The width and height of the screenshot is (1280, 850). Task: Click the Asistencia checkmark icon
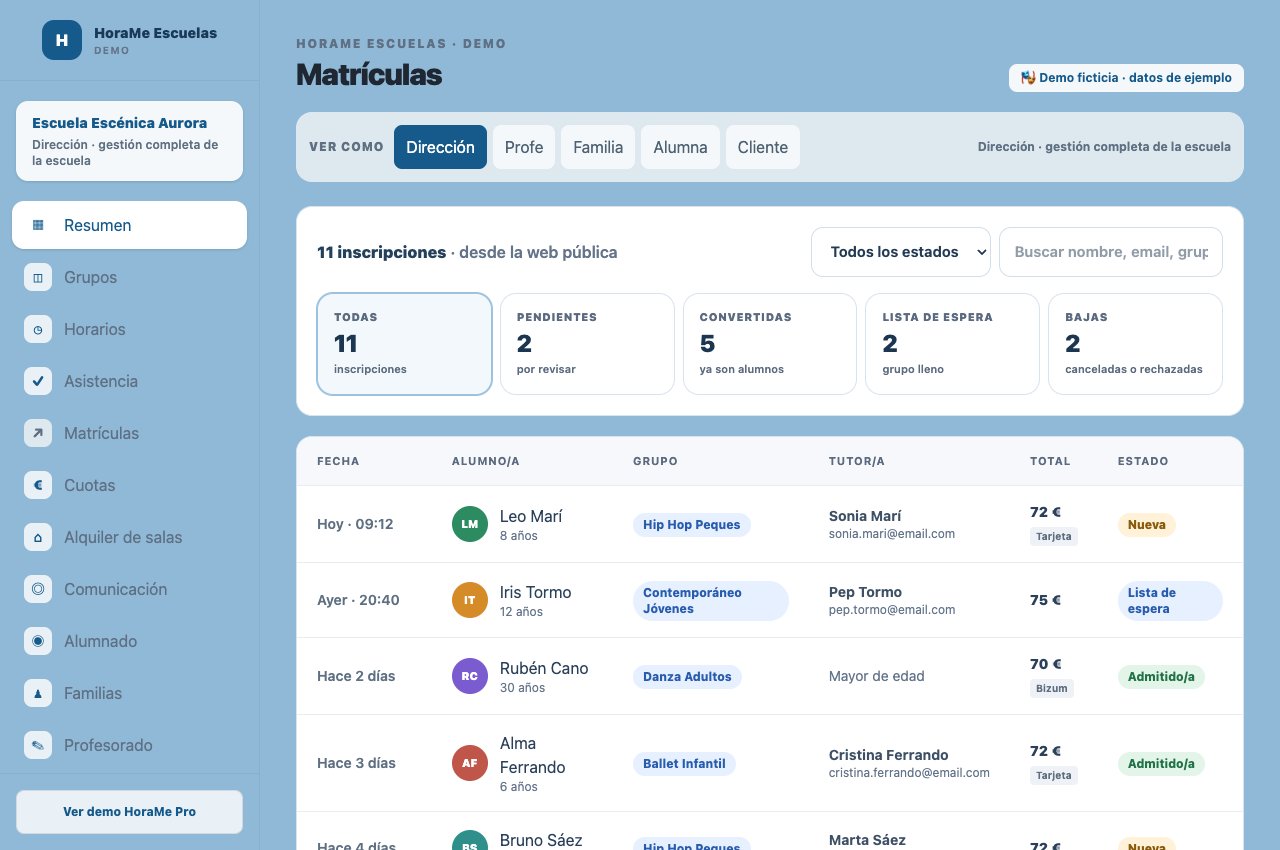tap(38, 381)
